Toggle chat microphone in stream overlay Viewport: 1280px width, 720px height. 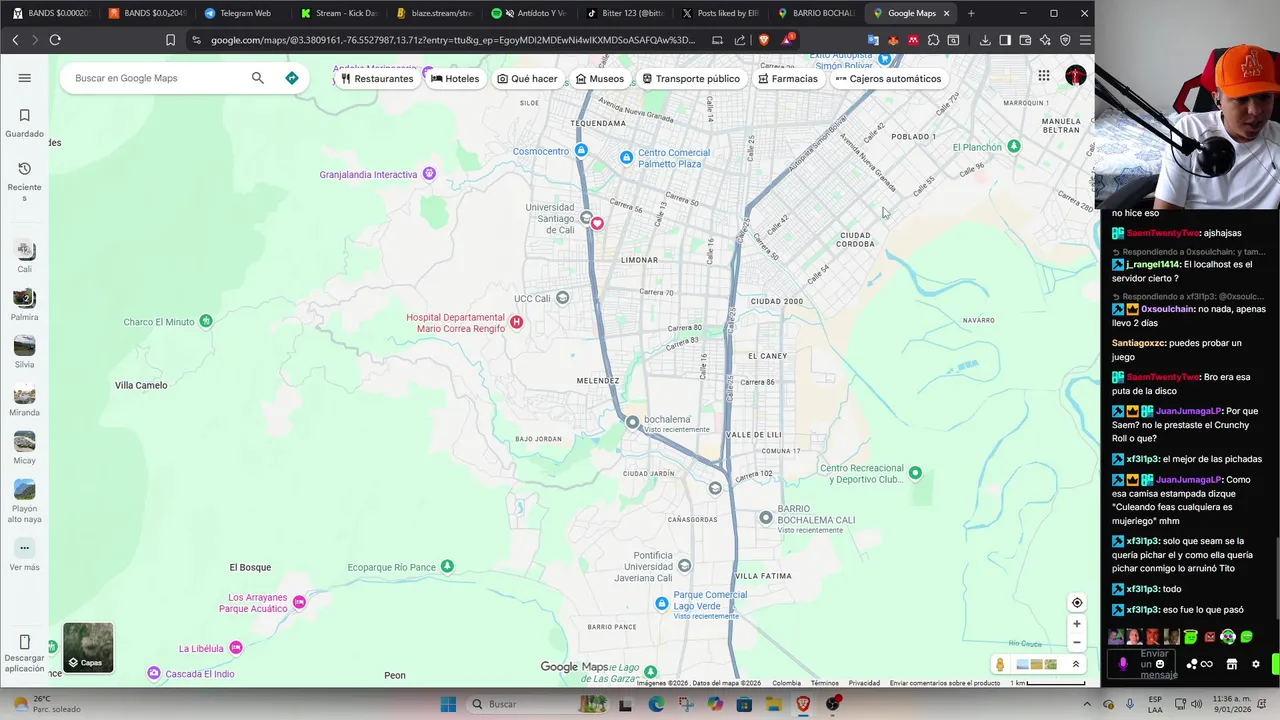click(x=1123, y=664)
